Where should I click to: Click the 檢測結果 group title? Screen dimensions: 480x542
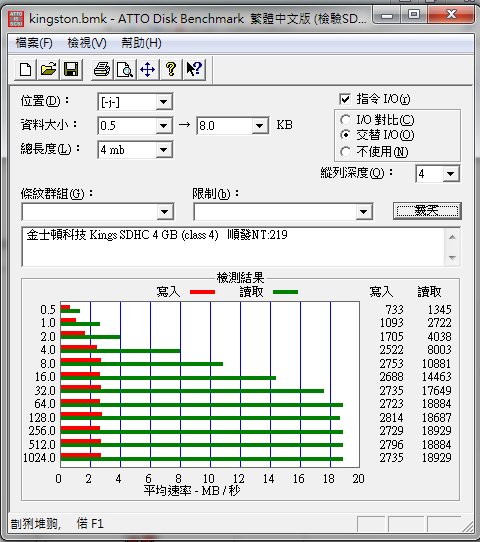coord(241,278)
